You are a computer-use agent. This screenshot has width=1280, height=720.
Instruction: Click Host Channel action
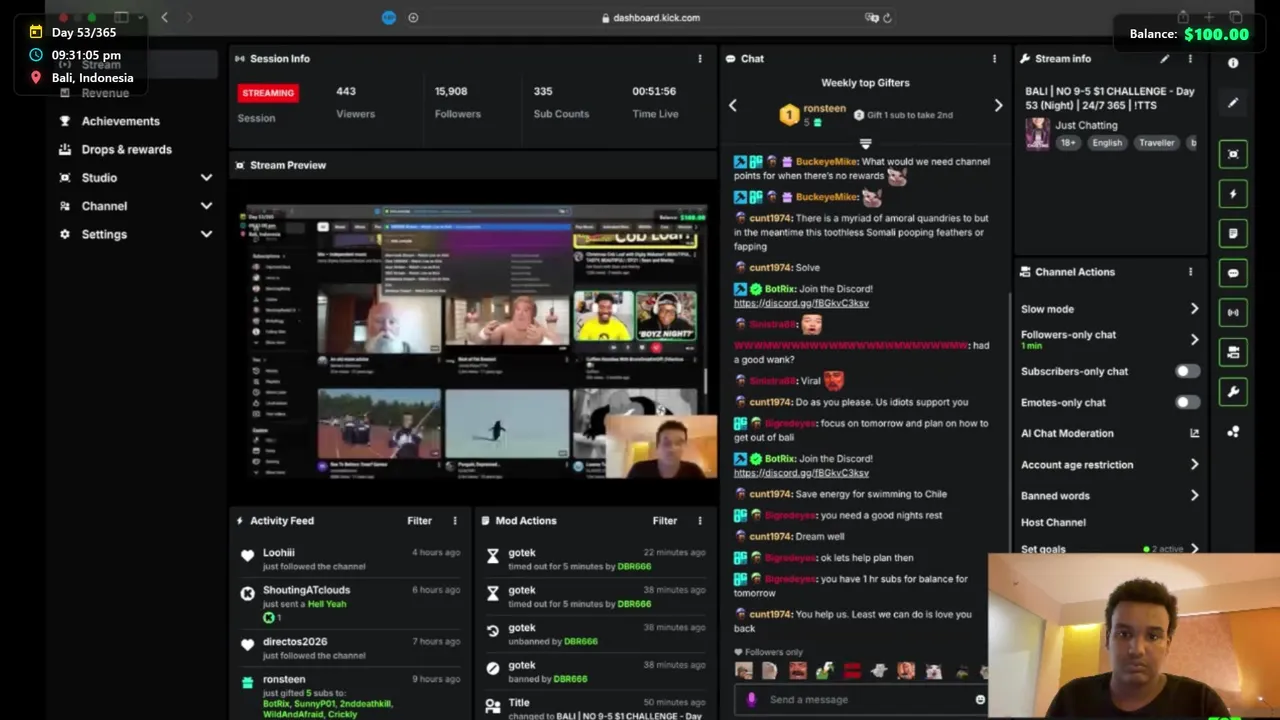click(1053, 523)
